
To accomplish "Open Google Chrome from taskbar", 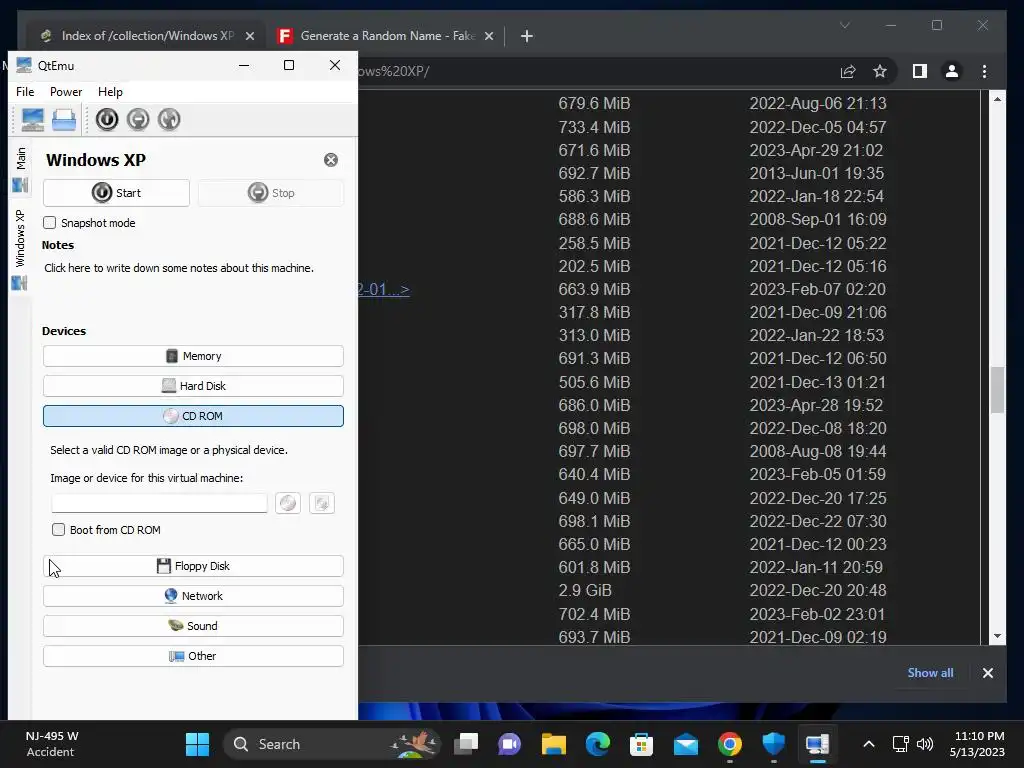I will coord(729,744).
